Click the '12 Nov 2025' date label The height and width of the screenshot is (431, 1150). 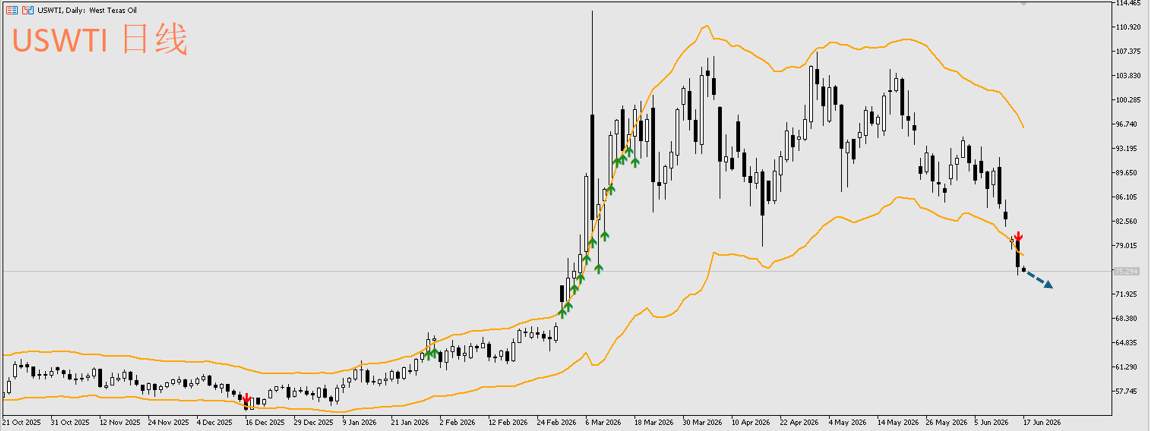coord(120,423)
